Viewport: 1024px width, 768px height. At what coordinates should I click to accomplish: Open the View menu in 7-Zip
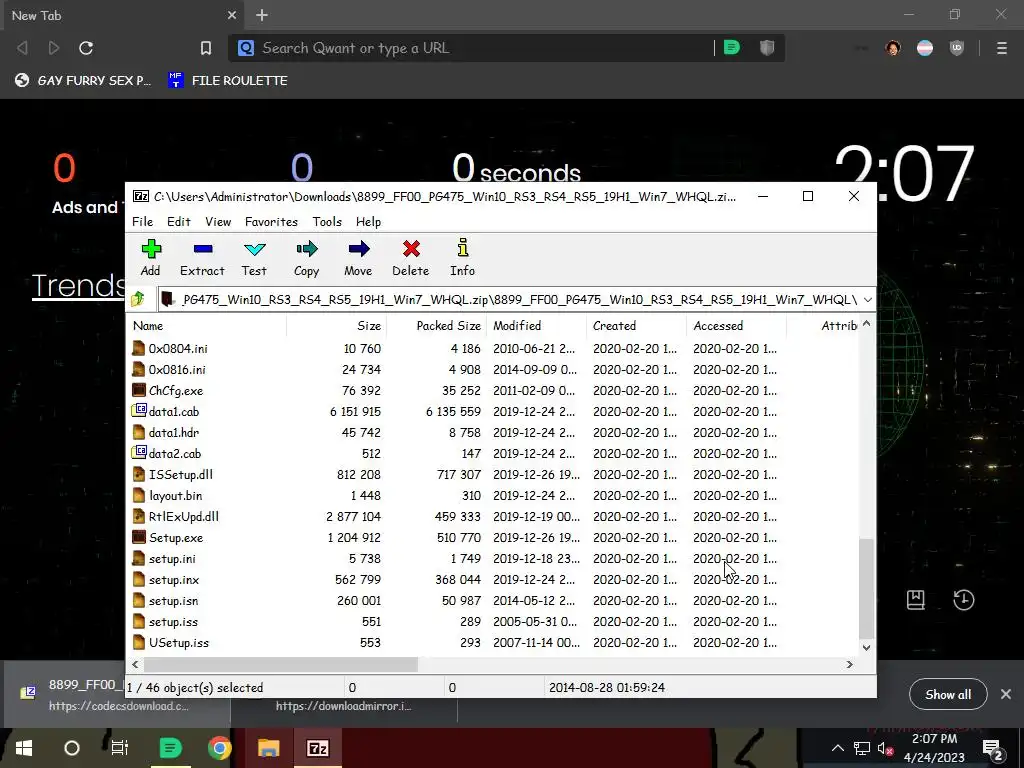tap(218, 221)
